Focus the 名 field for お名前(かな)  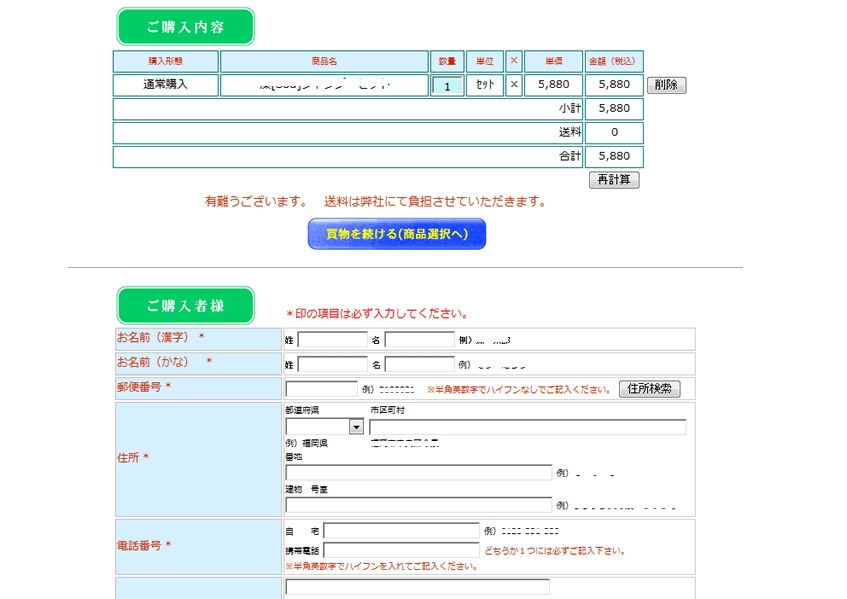pyautogui.click(x=420, y=365)
